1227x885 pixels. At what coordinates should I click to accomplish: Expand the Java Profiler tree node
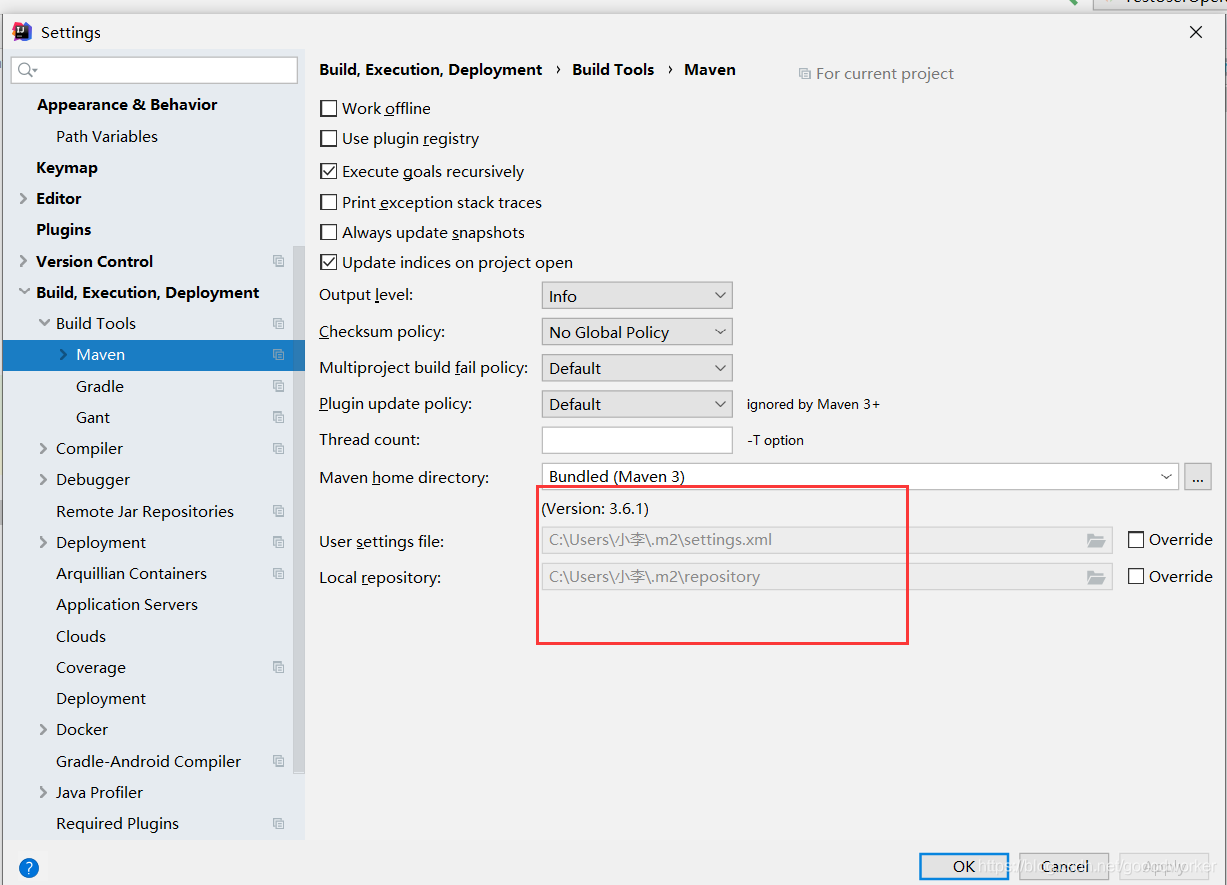pyautogui.click(x=43, y=792)
